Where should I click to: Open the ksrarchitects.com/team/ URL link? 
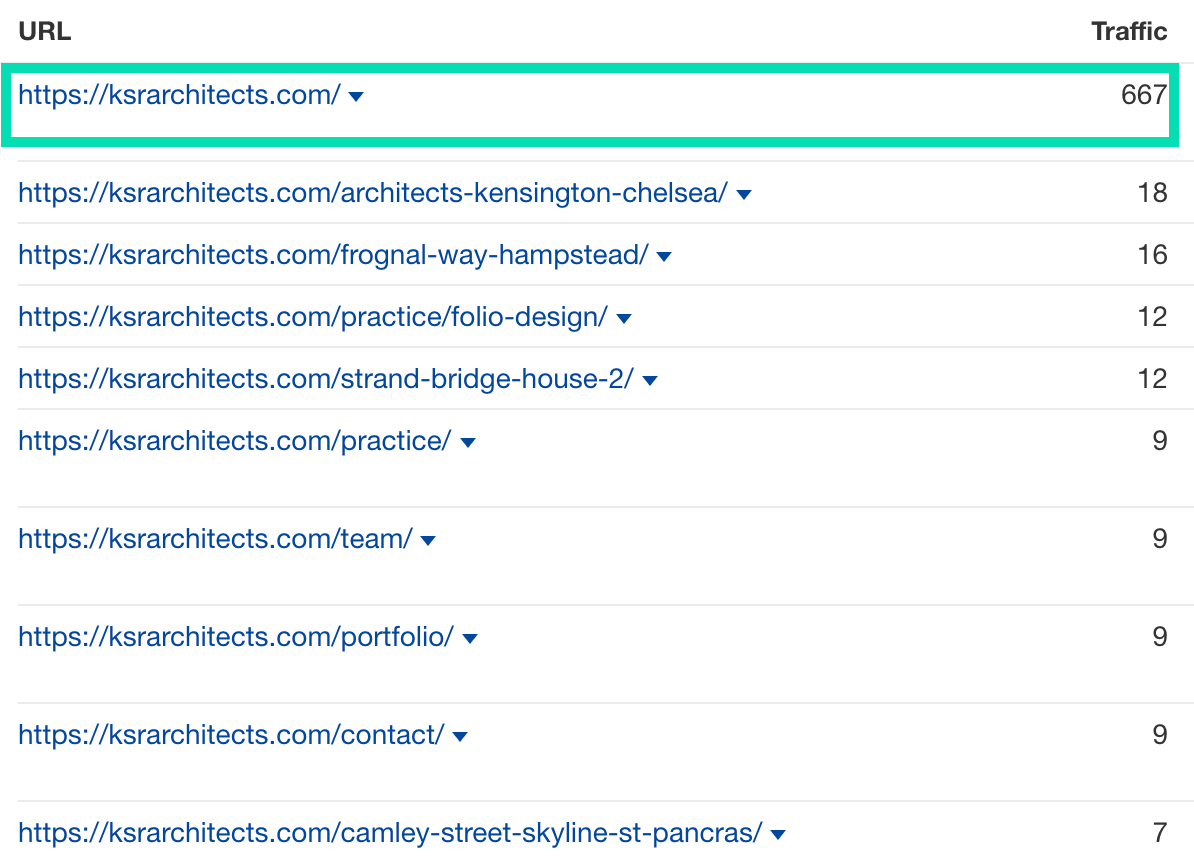pos(215,539)
